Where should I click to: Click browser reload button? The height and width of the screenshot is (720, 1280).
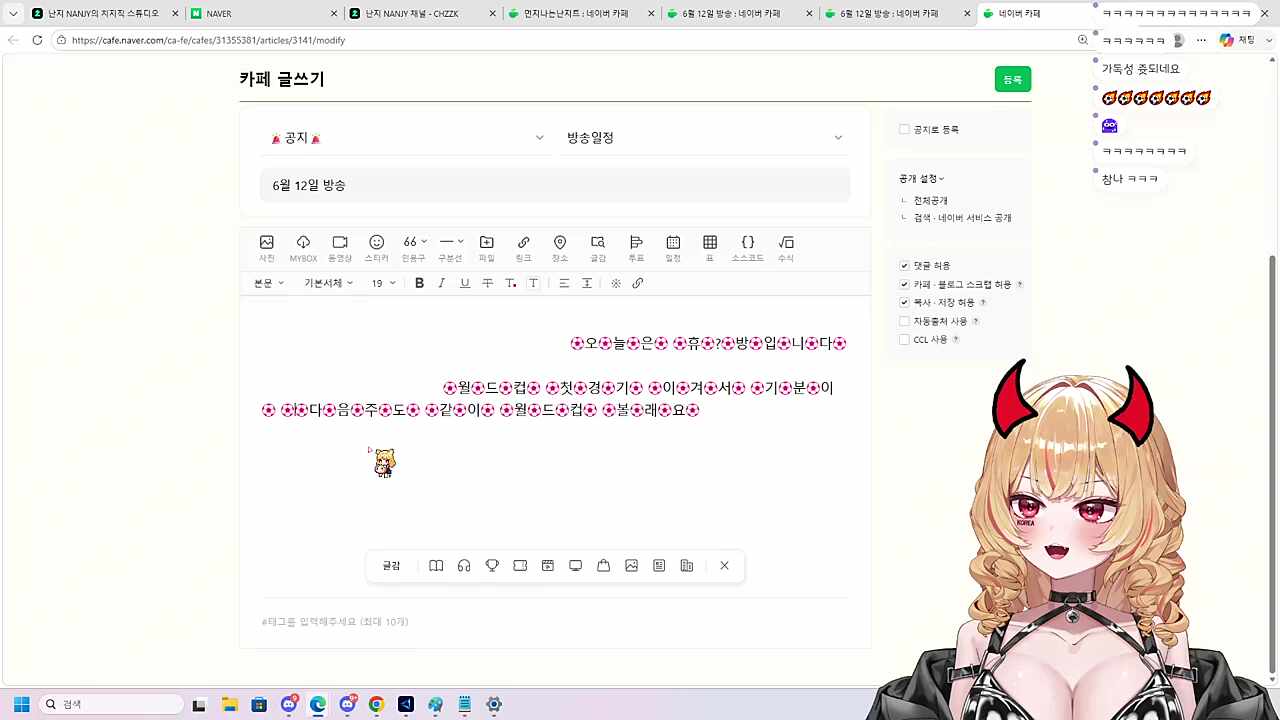37,40
